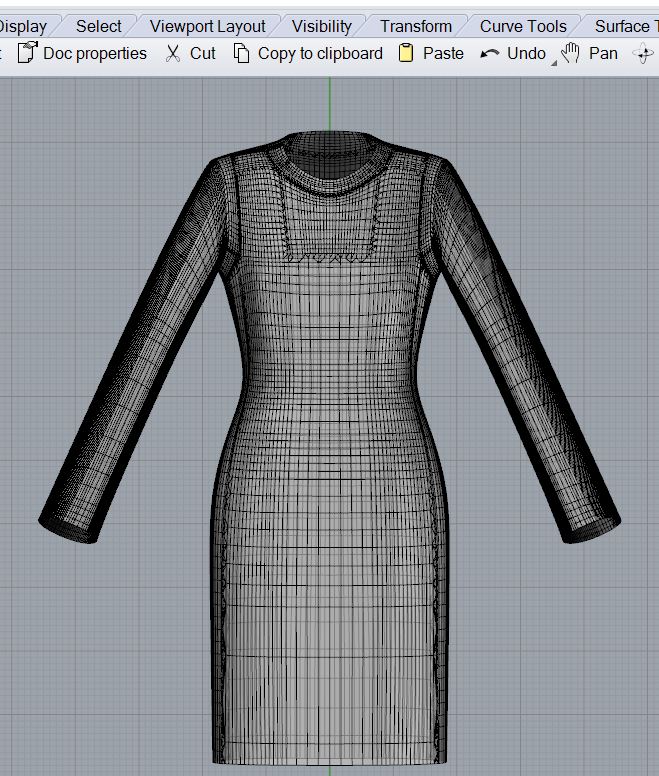Click the rotate view icon after Pan

tap(643, 53)
